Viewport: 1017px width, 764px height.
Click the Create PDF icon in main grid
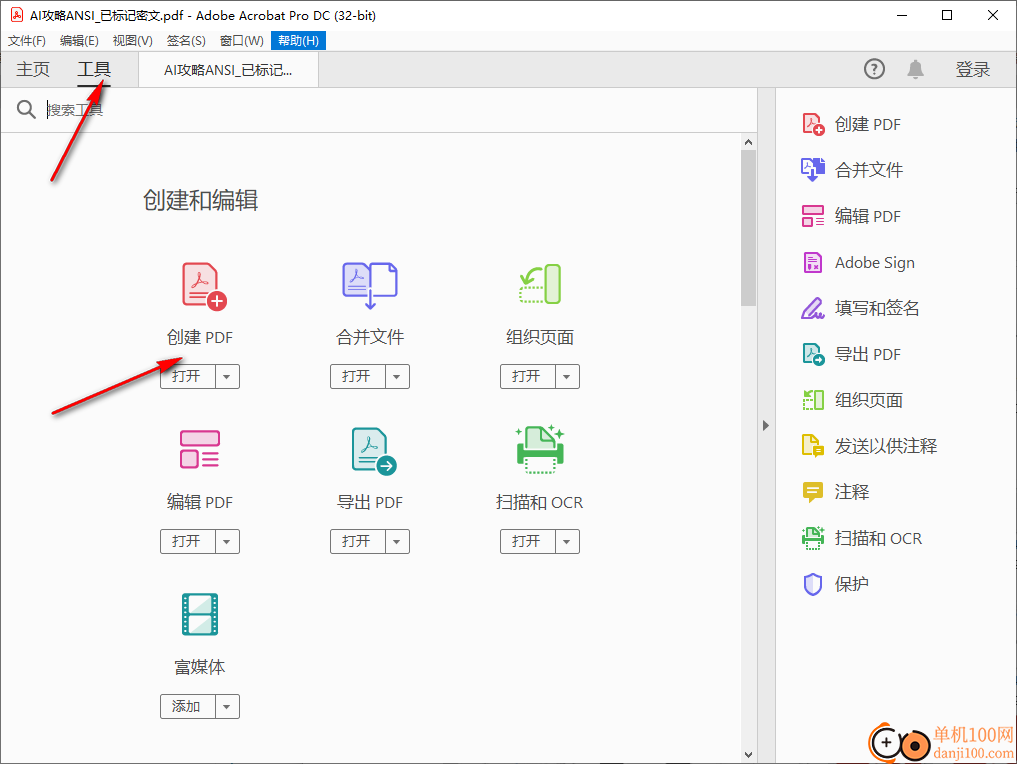(x=203, y=285)
